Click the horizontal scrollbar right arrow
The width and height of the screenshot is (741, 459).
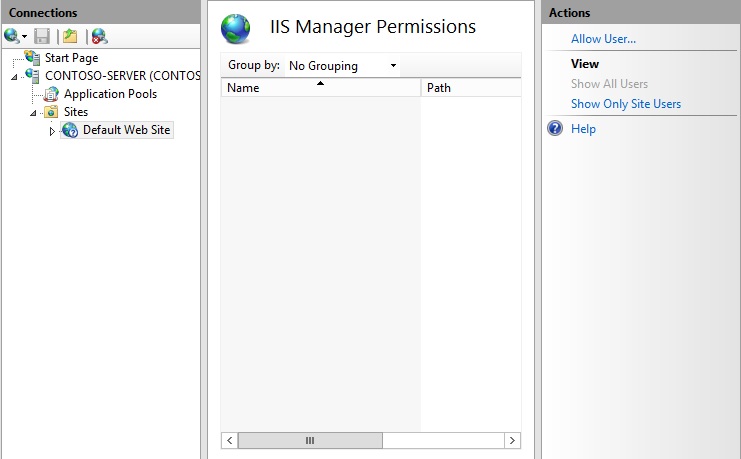(x=512, y=440)
